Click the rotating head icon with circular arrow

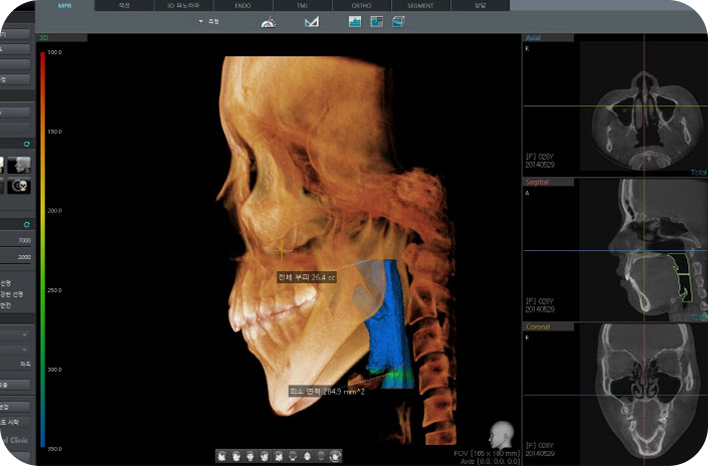335,456
